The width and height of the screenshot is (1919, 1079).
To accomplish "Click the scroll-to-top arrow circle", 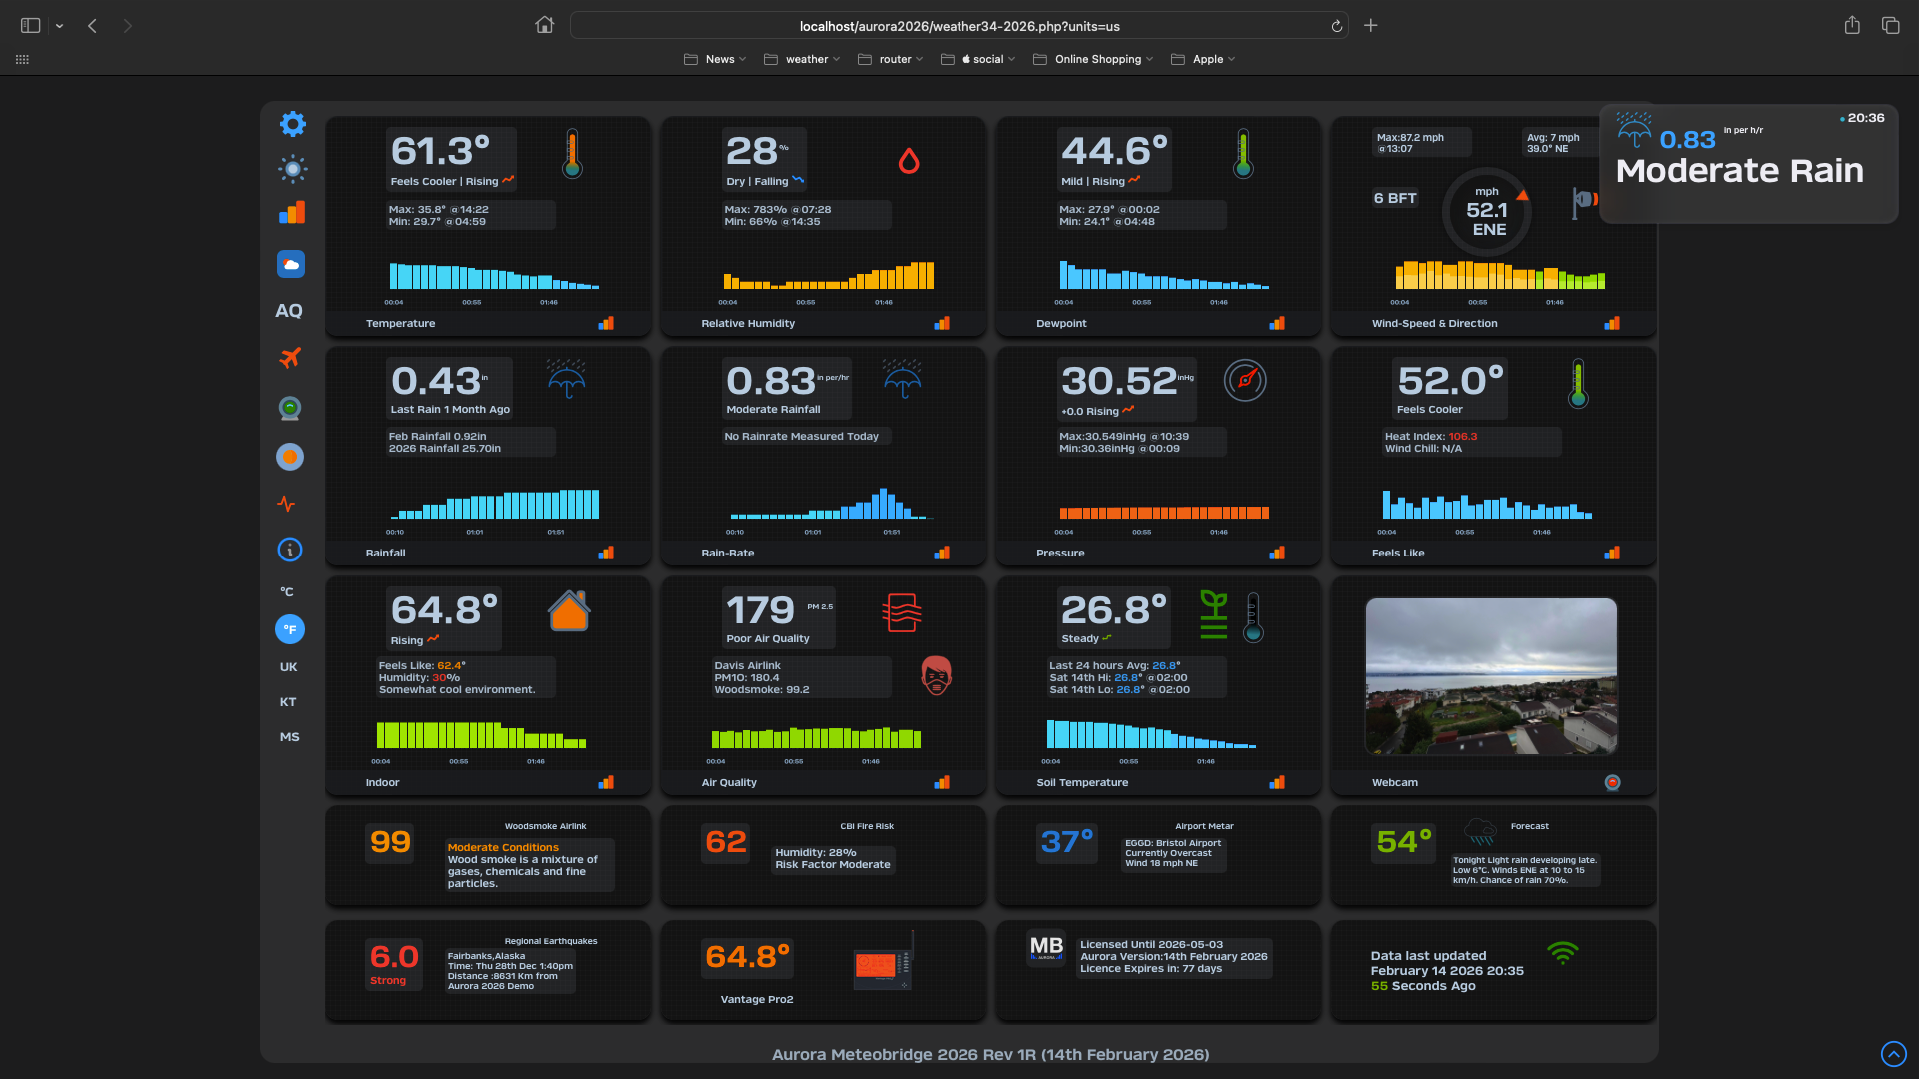I will [1893, 1054].
